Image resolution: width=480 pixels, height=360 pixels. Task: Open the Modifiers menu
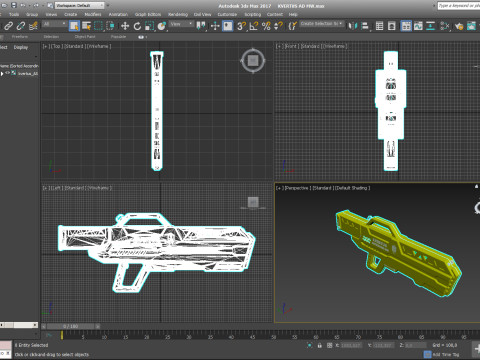pos(93,14)
